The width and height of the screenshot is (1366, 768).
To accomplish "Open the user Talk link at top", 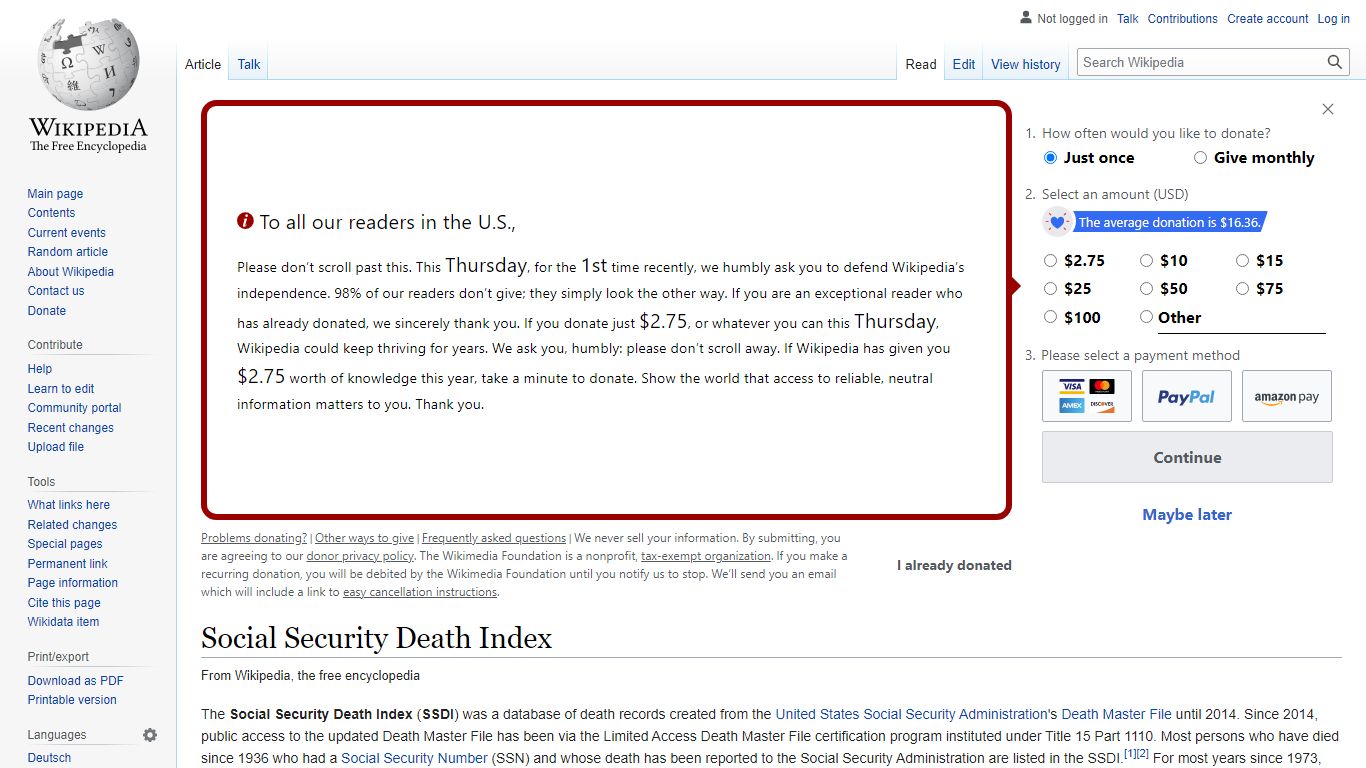I will click(x=1128, y=18).
